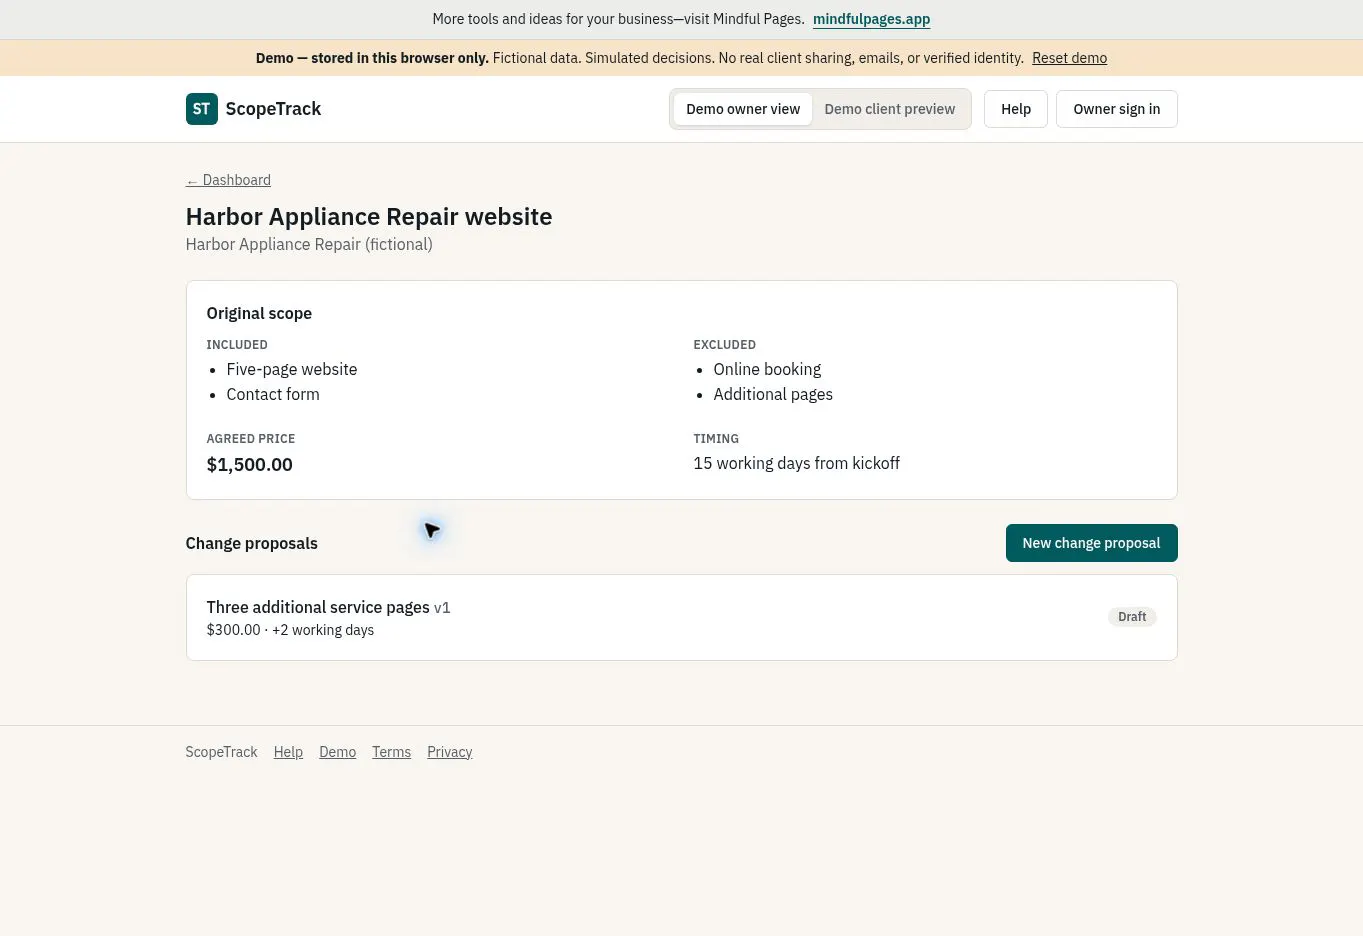Switch to Demo client preview
The height and width of the screenshot is (936, 1363).
coord(890,109)
